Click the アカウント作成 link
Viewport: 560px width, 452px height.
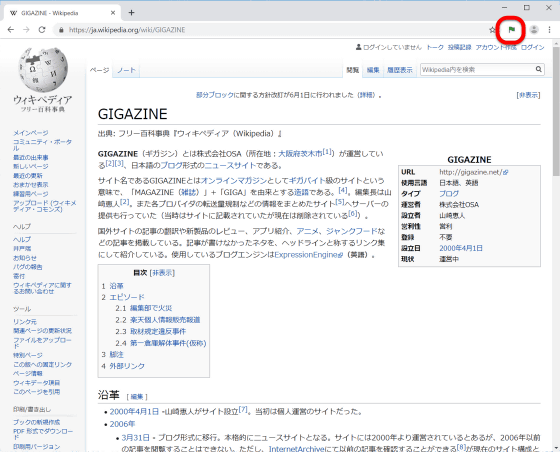[496, 47]
